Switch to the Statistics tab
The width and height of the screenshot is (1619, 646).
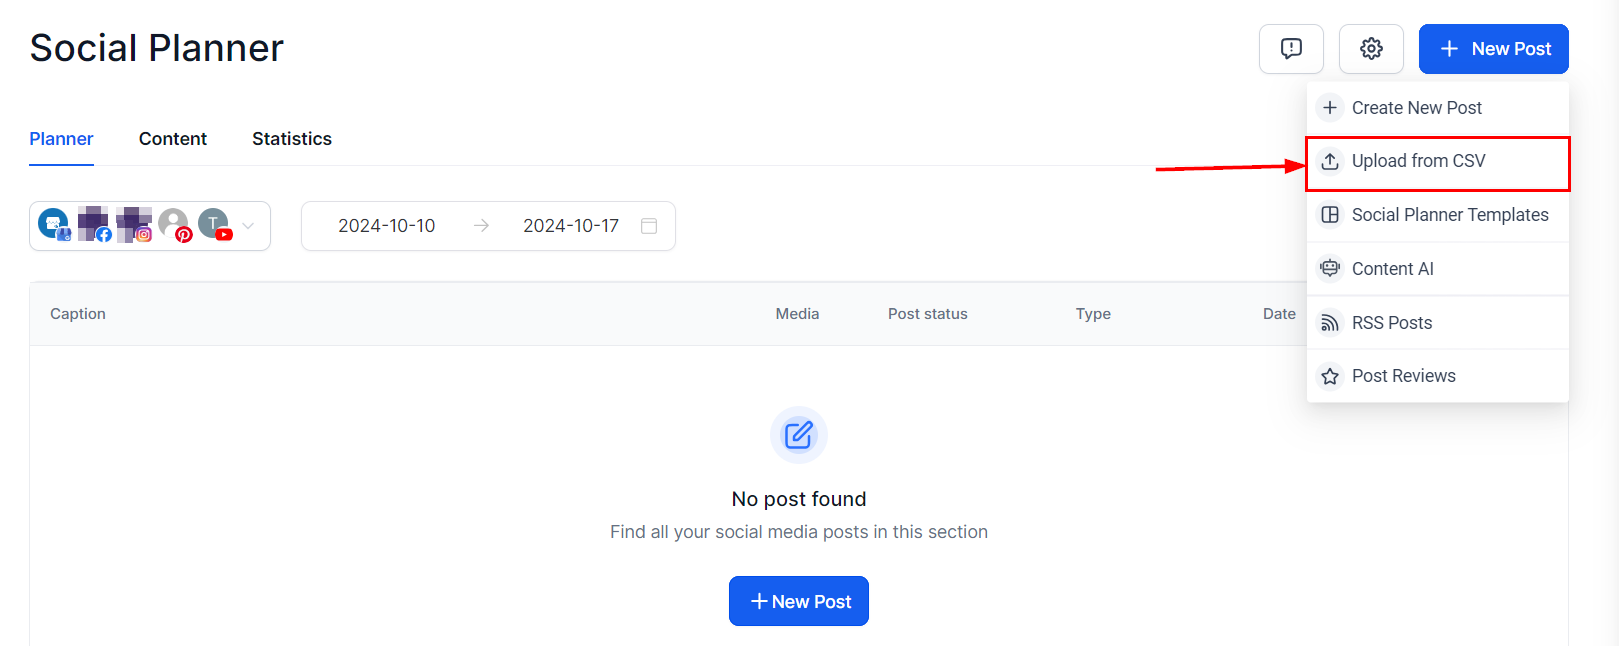(x=292, y=139)
